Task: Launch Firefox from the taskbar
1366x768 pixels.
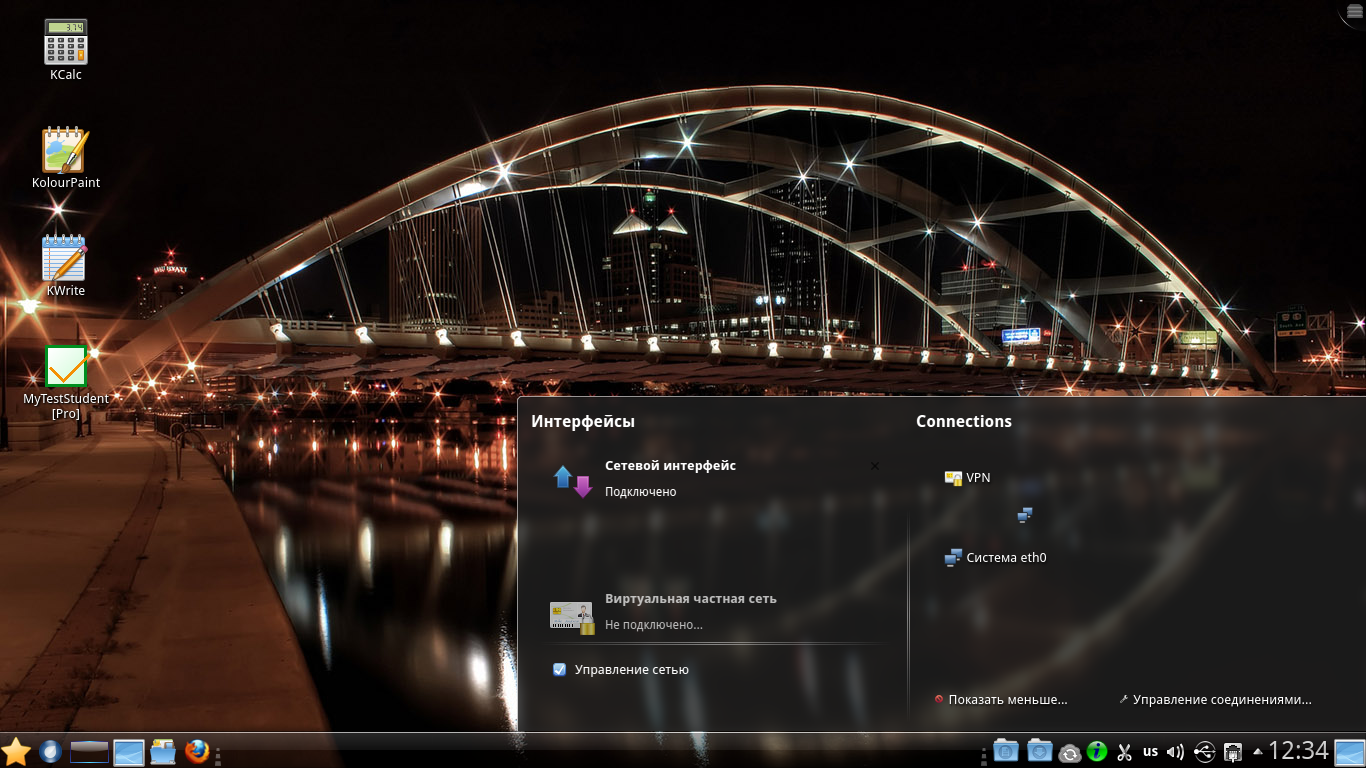Action: tap(197, 751)
